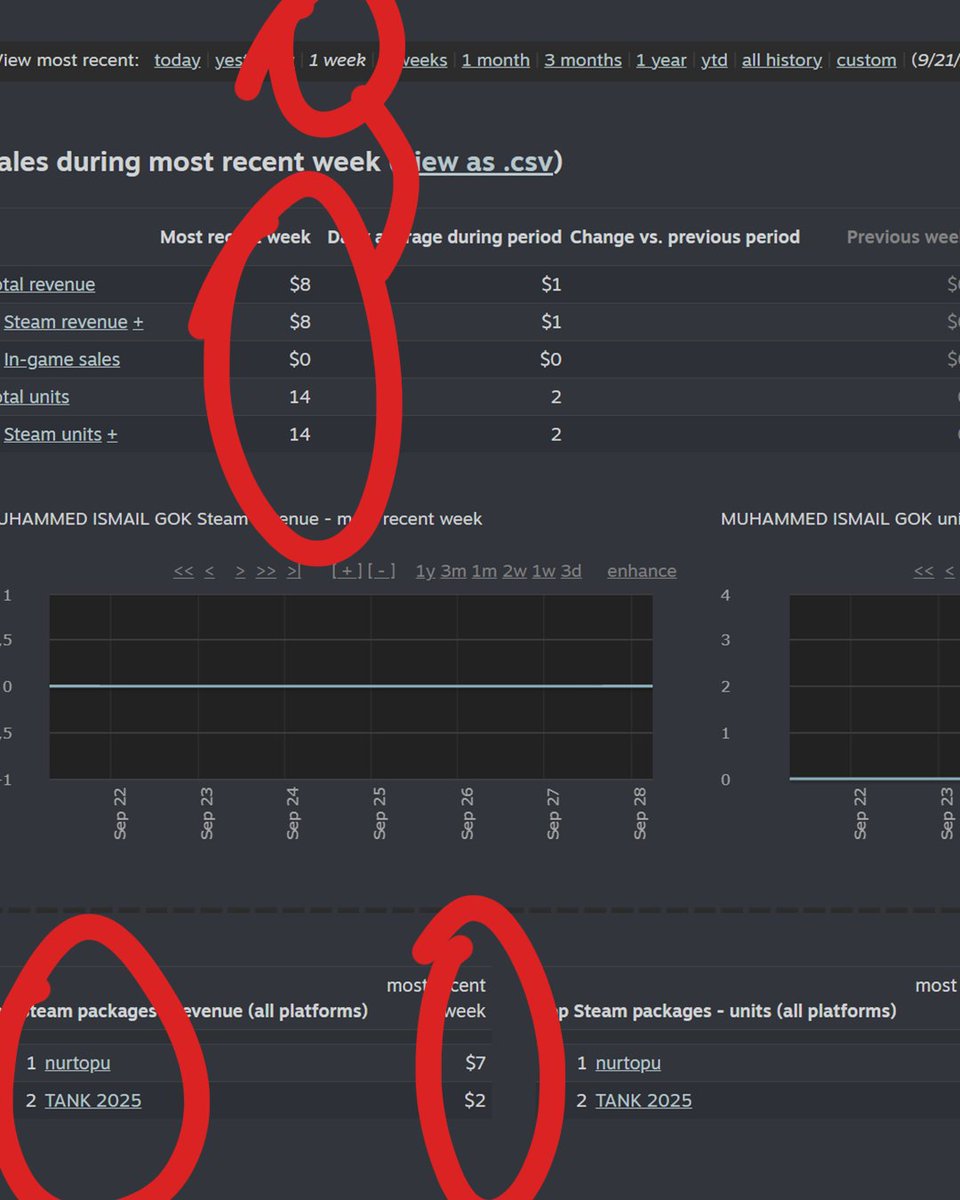Click '14' in the Steam units row

(x=299, y=434)
